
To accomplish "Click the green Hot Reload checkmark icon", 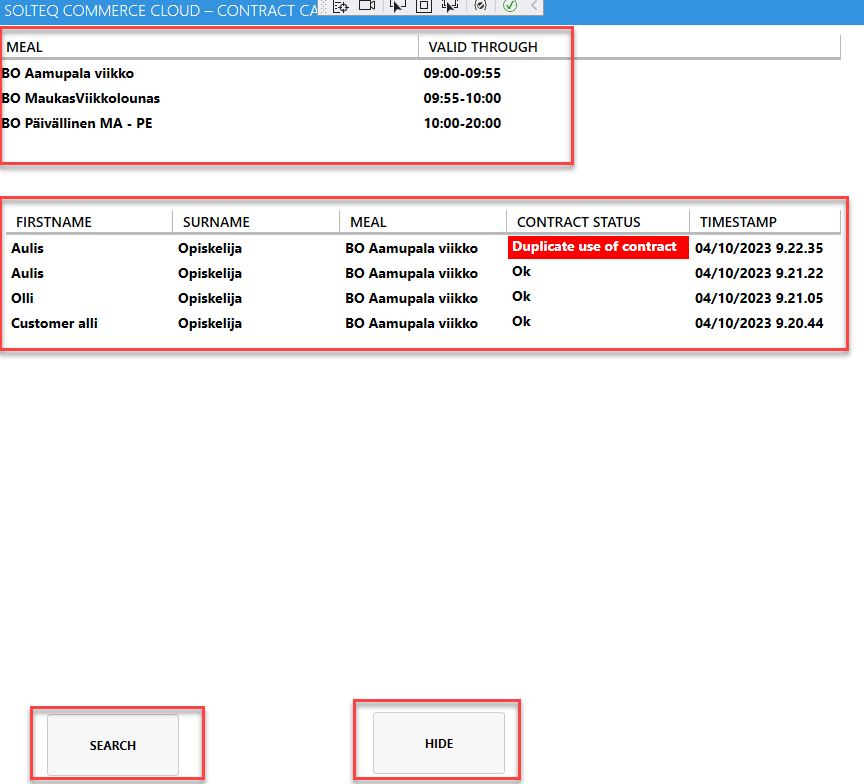I will 510,6.
